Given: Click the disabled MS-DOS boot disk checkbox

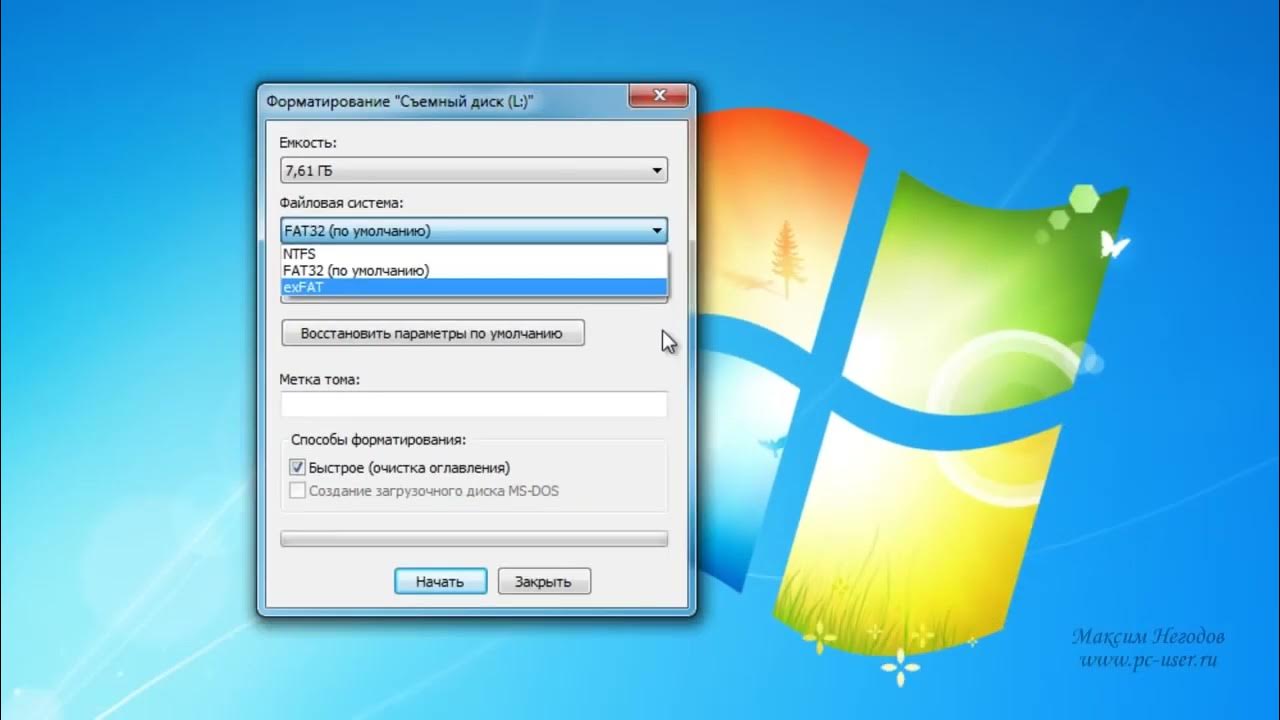Looking at the screenshot, I should 297,491.
